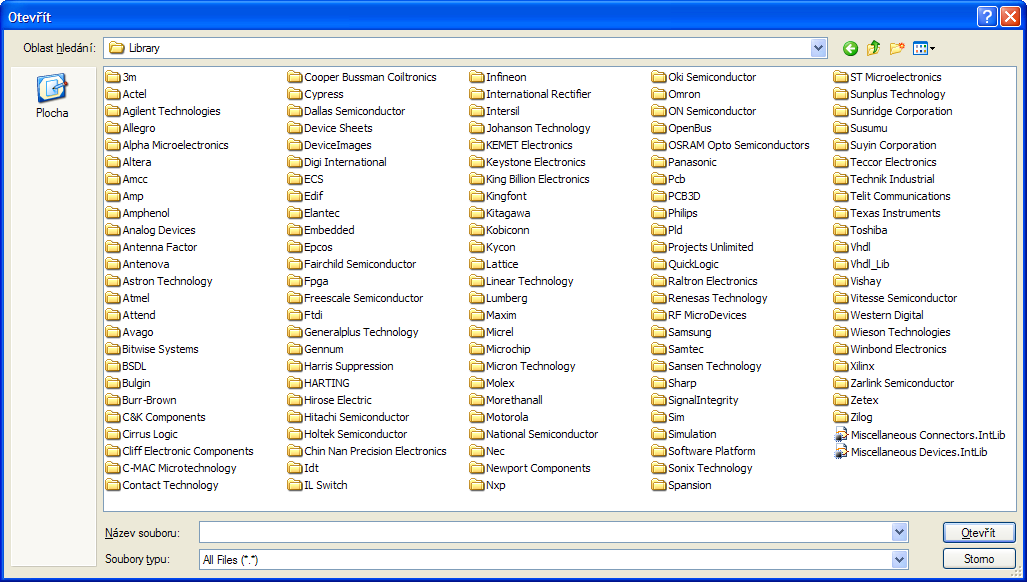Create a new folder using toolbar icon
The image size is (1027, 582).
(x=897, y=48)
